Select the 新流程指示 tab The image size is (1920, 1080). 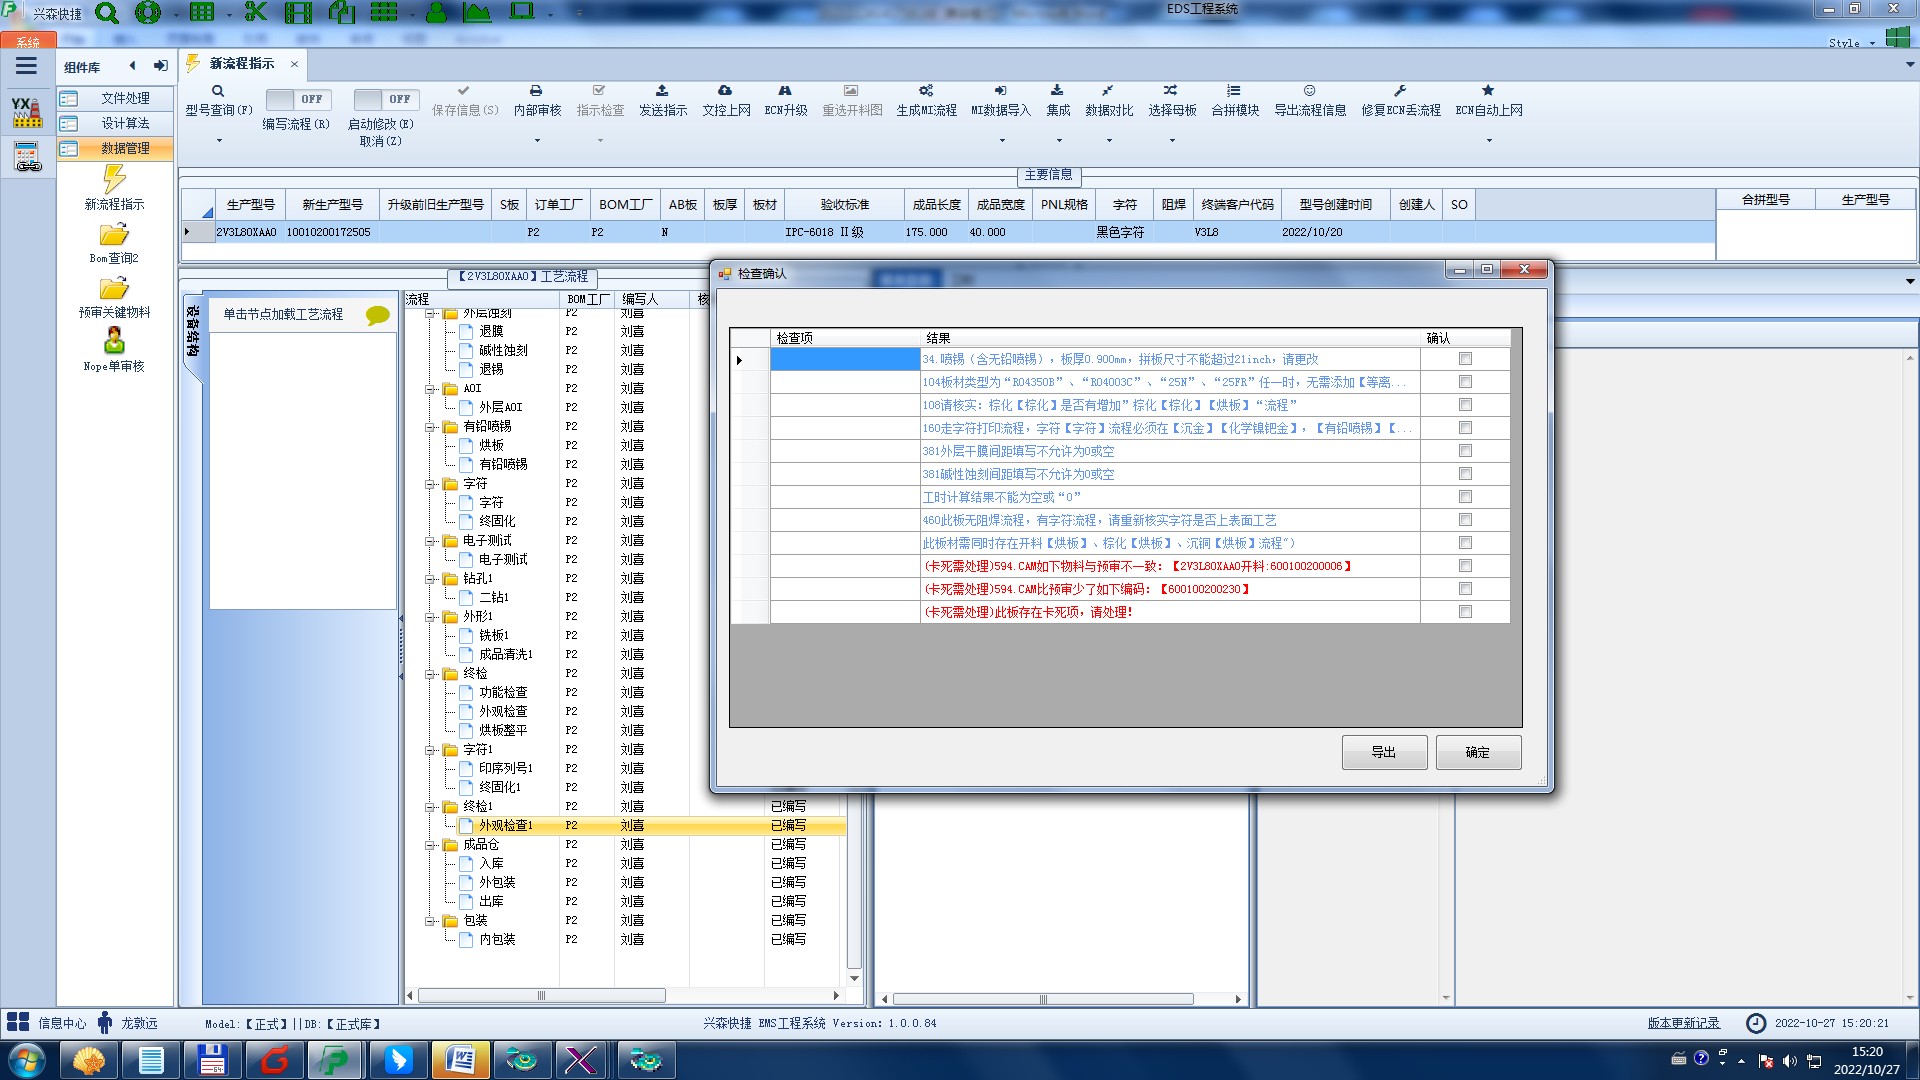pyautogui.click(x=241, y=64)
